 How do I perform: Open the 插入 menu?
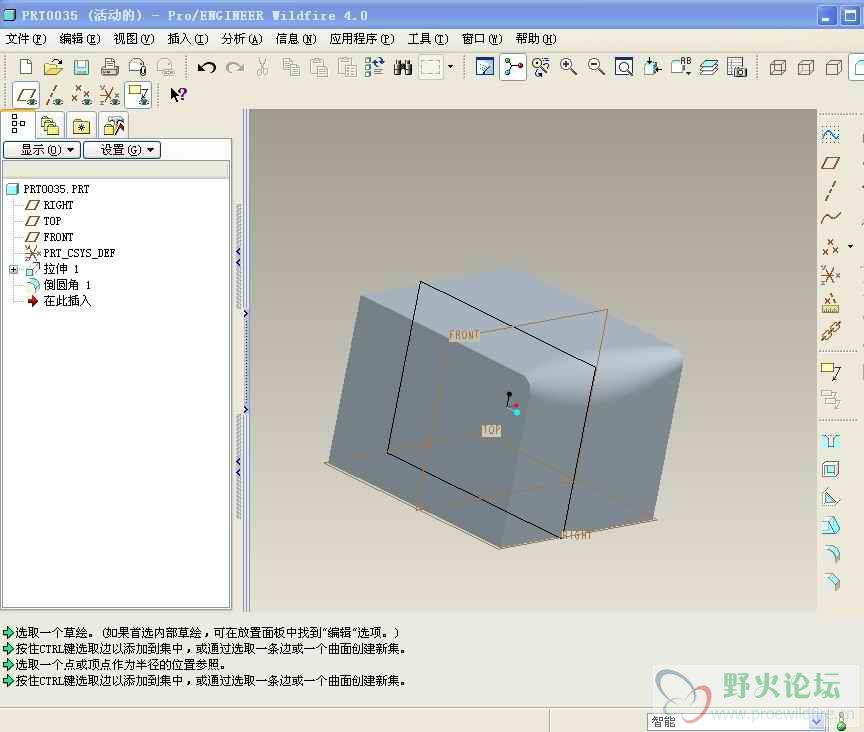(x=188, y=39)
